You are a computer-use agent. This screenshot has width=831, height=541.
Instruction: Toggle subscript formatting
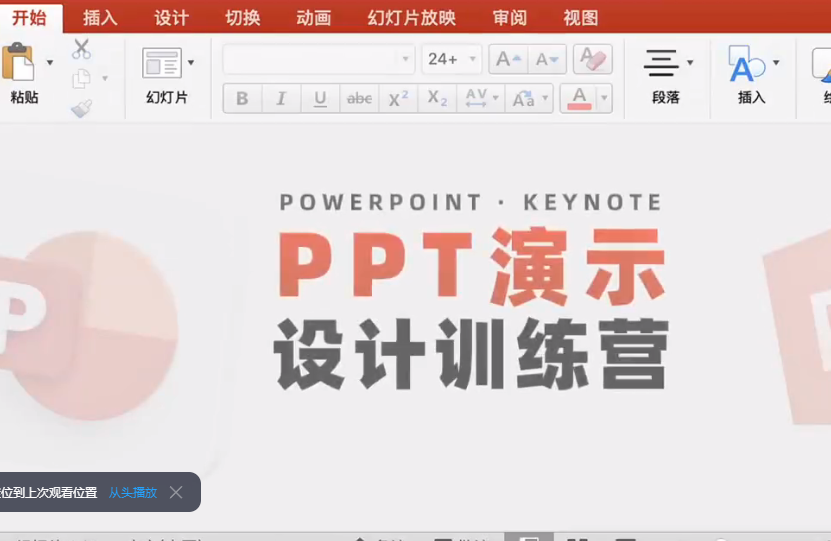[437, 98]
